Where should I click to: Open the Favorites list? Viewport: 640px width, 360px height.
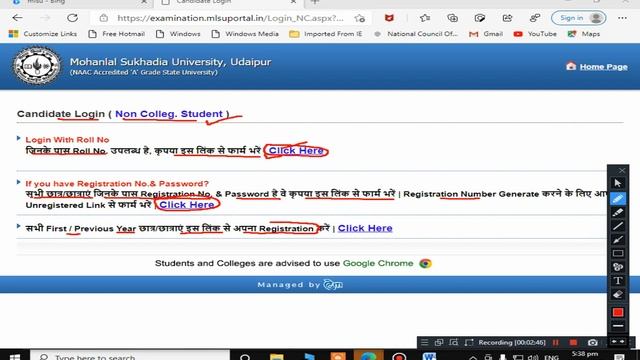pos(425,18)
